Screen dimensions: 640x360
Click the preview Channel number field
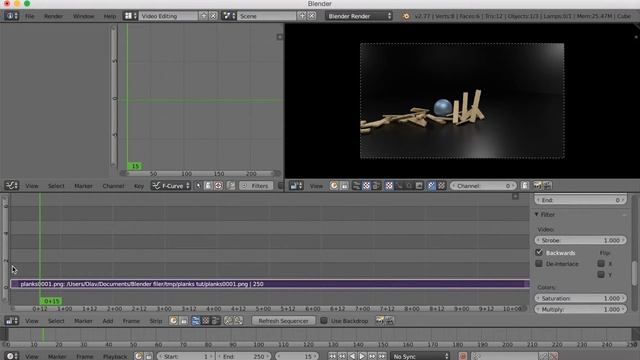pos(483,186)
